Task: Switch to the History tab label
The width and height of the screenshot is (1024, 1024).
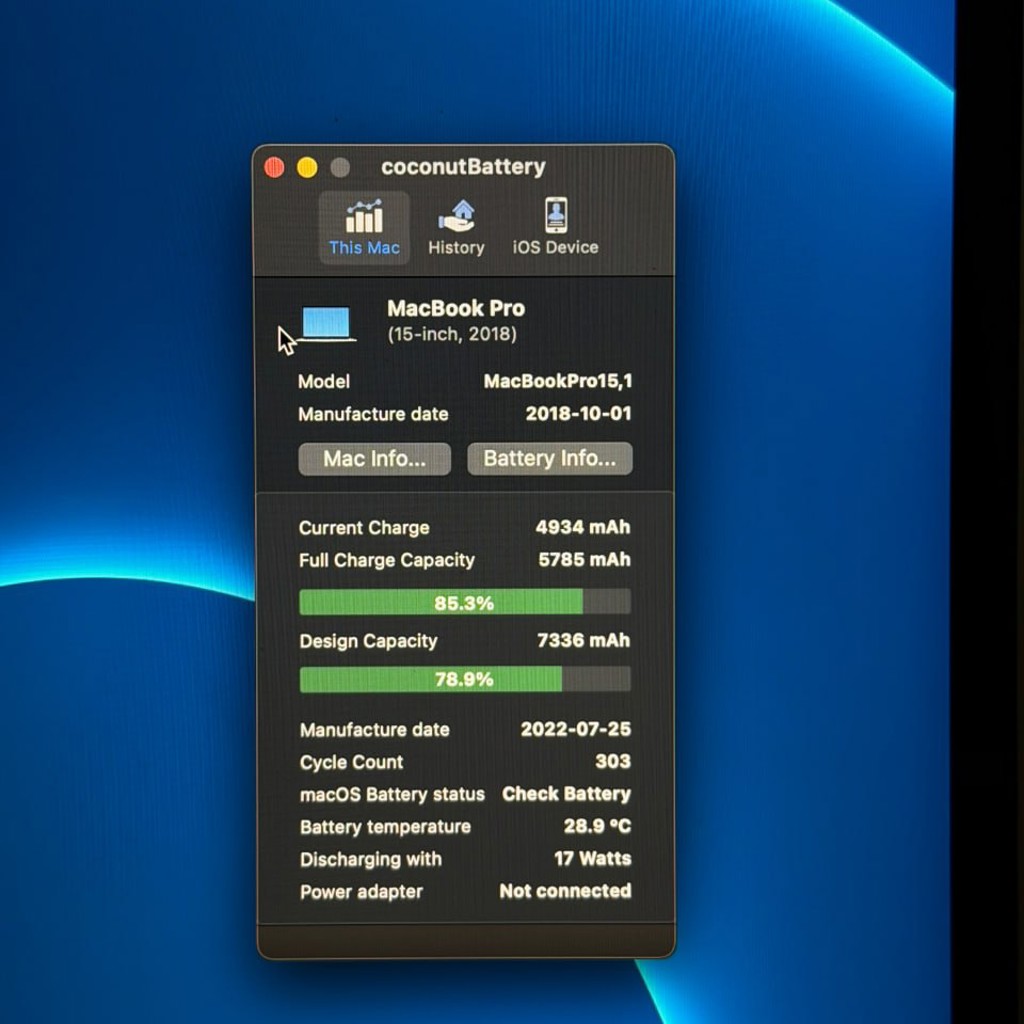Action: 456,248
